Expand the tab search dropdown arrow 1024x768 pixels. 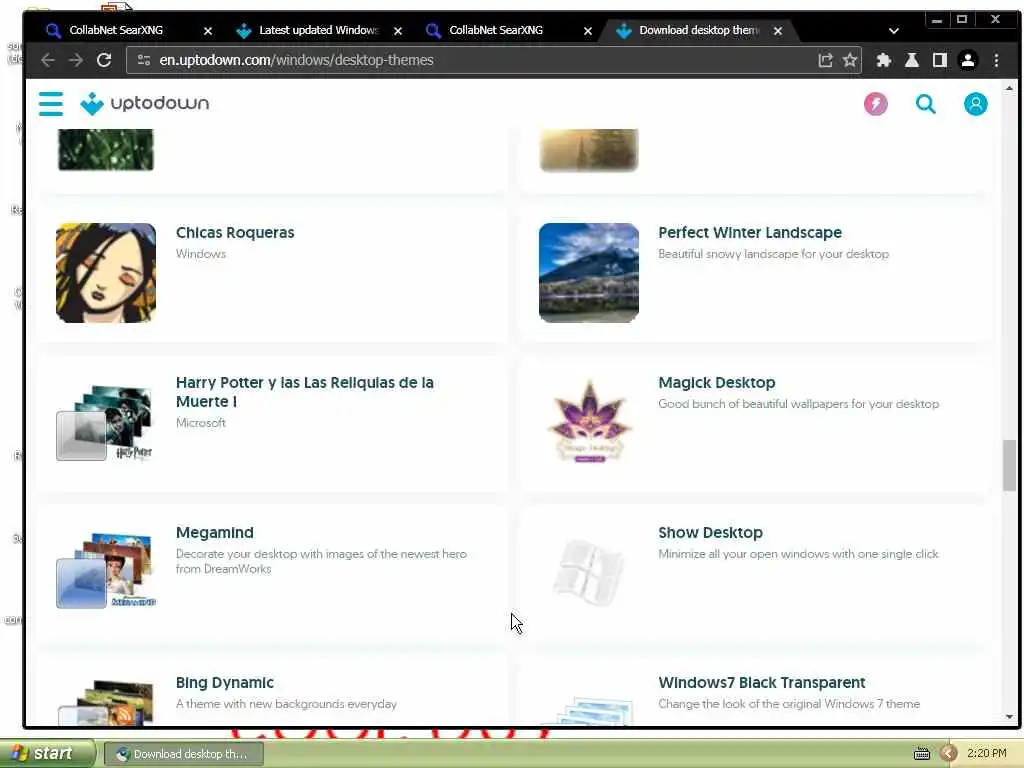pos(894,31)
